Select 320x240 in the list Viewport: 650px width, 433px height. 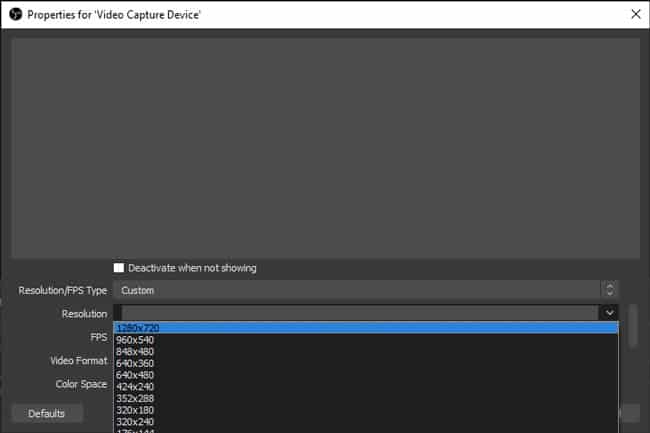[x=366, y=422]
